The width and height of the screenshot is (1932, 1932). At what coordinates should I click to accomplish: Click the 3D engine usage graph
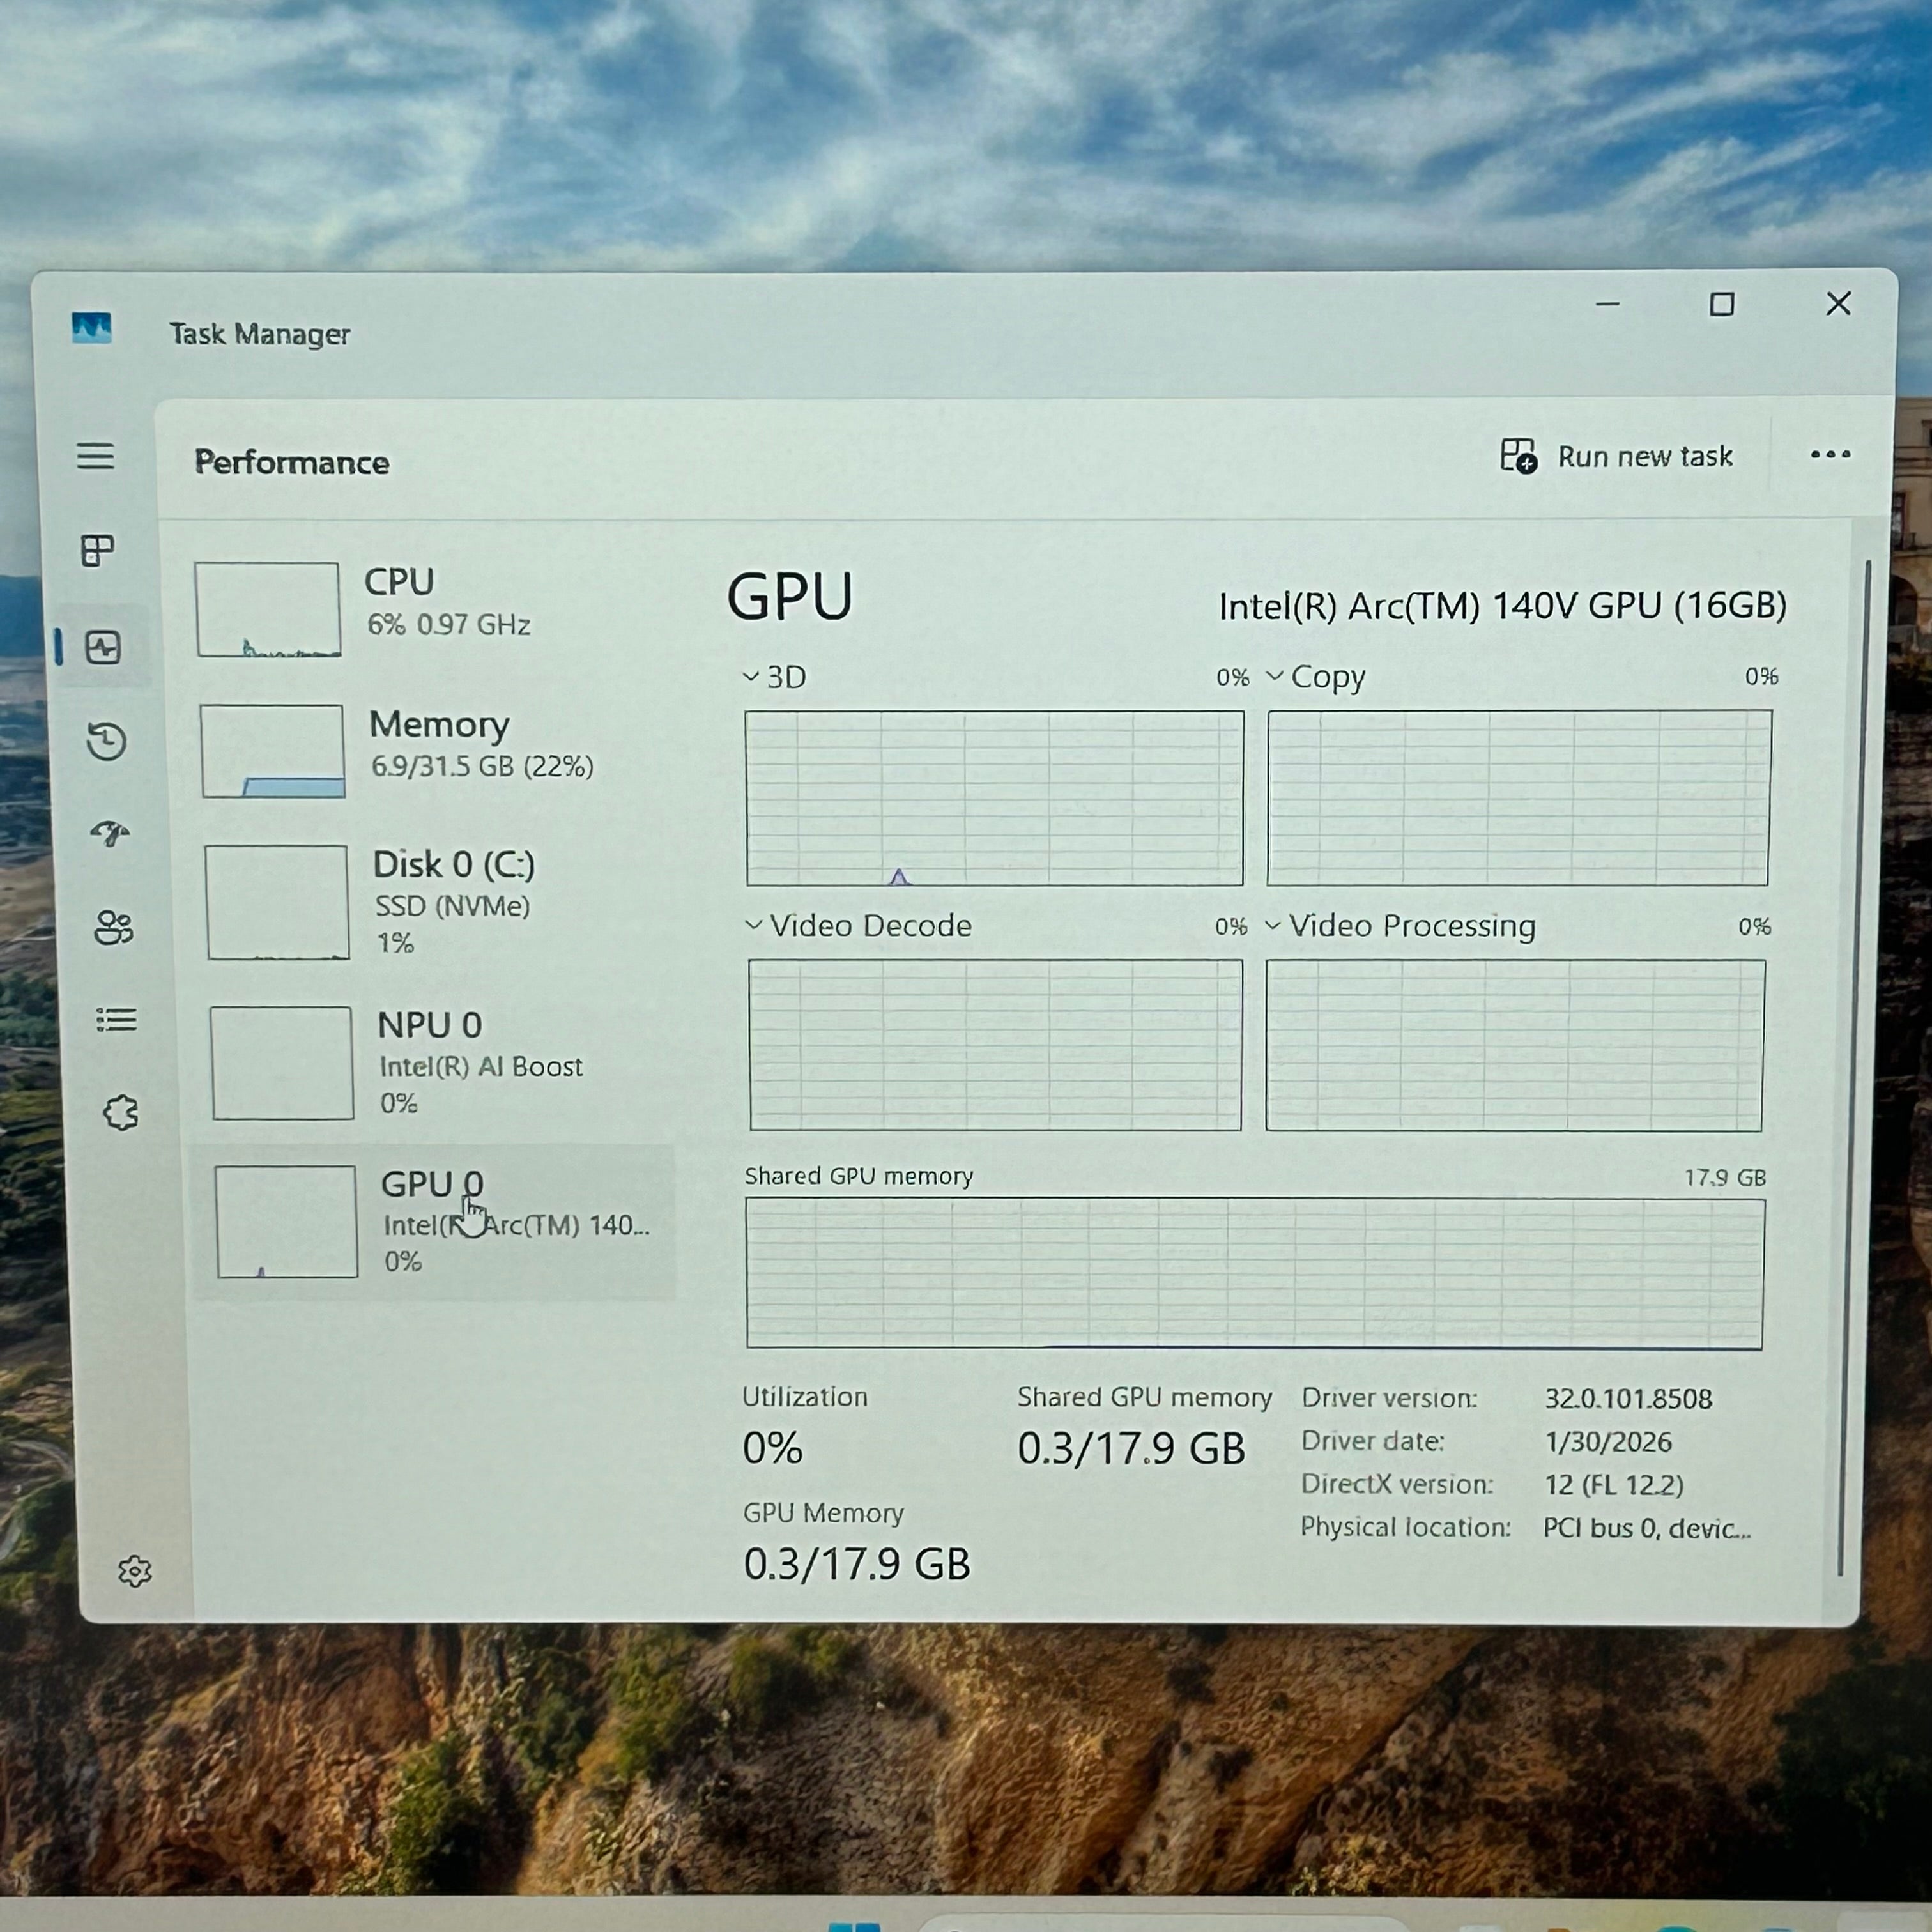(994, 798)
